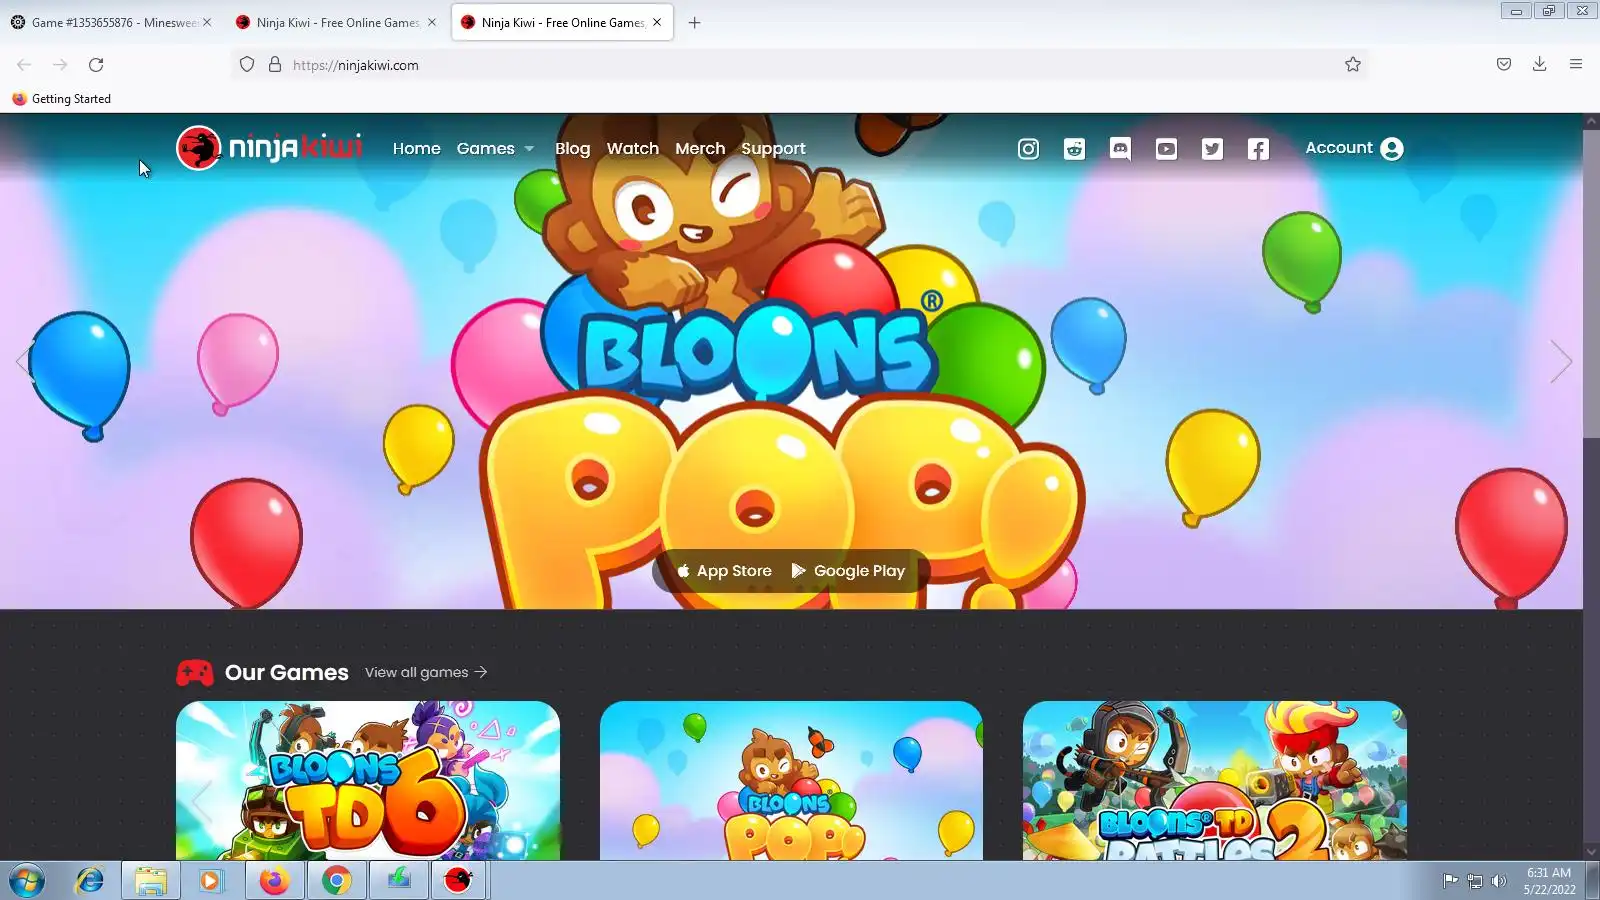This screenshot has height=900, width=1600.
Task: Open the Merch page
Action: [700, 148]
